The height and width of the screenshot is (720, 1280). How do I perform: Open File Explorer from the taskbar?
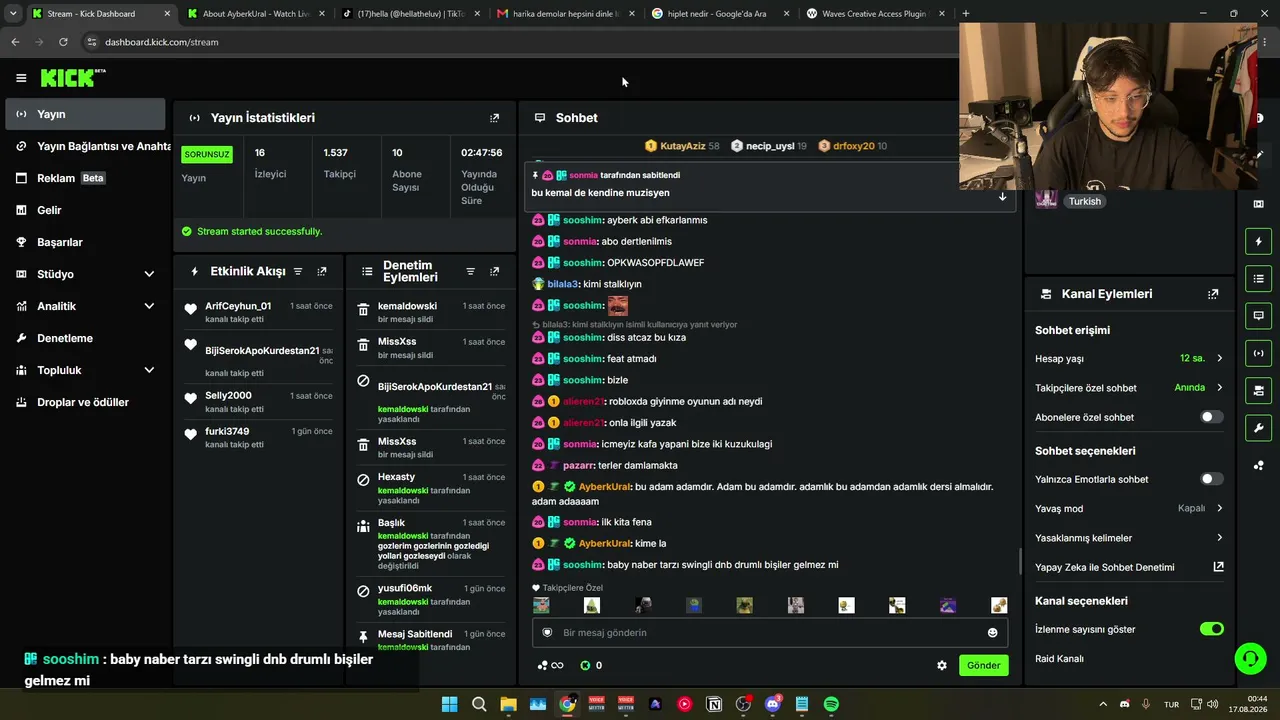[x=508, y=704]
